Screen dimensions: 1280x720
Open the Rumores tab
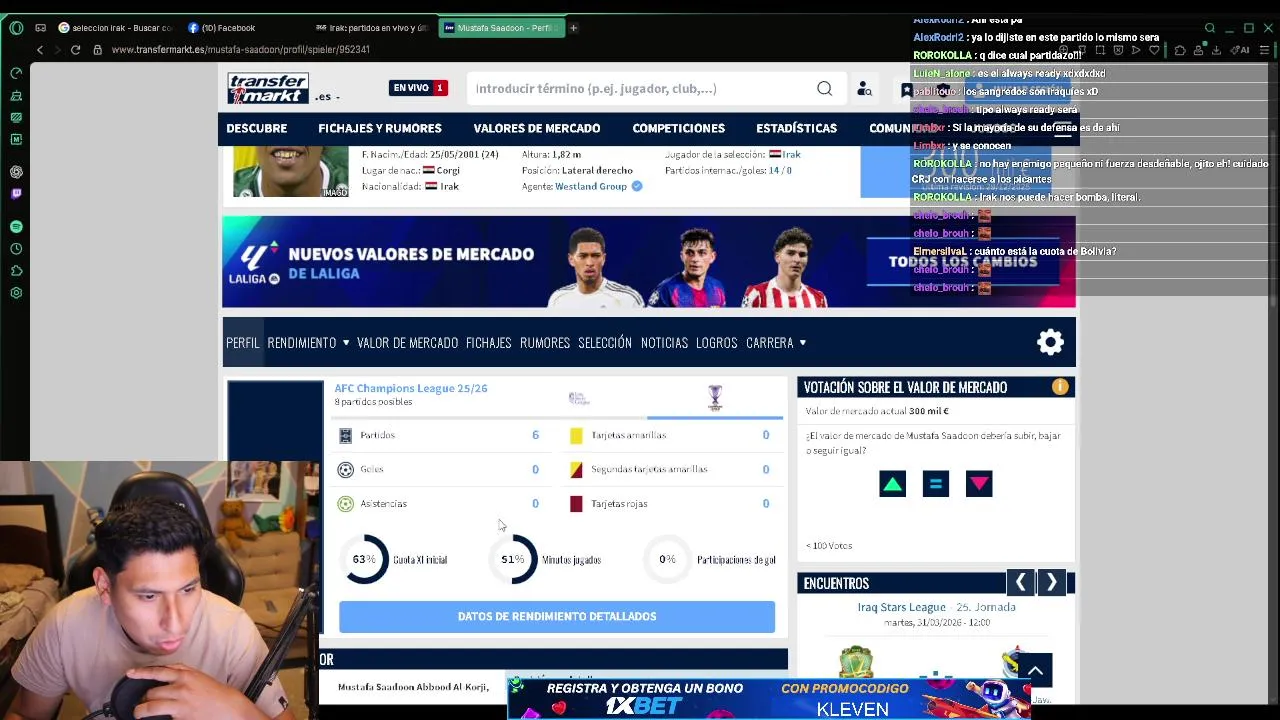click(x=545, y=343)
